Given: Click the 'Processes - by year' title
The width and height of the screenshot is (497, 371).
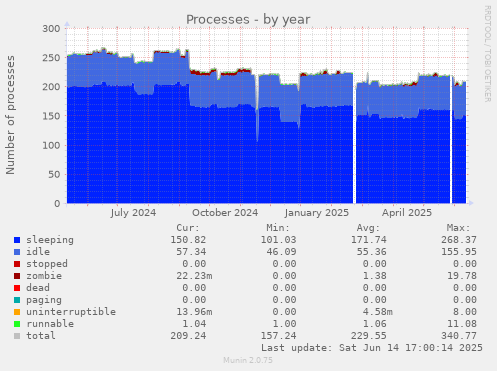Looking at the screenshot, I should [248, 20].
